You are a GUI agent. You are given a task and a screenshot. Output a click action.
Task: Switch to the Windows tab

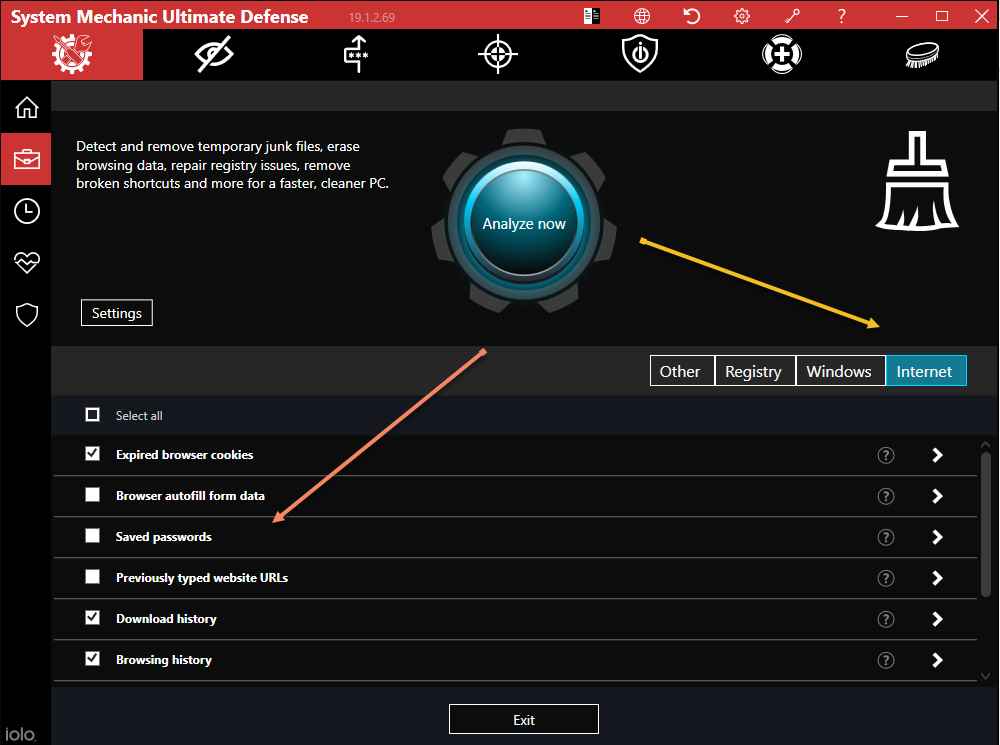pyautogui.click(x=839, y=371)
